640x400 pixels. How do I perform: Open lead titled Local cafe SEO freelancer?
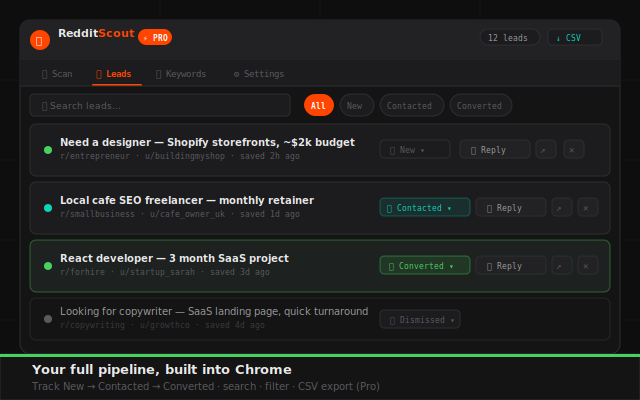[x=187, y=200]
